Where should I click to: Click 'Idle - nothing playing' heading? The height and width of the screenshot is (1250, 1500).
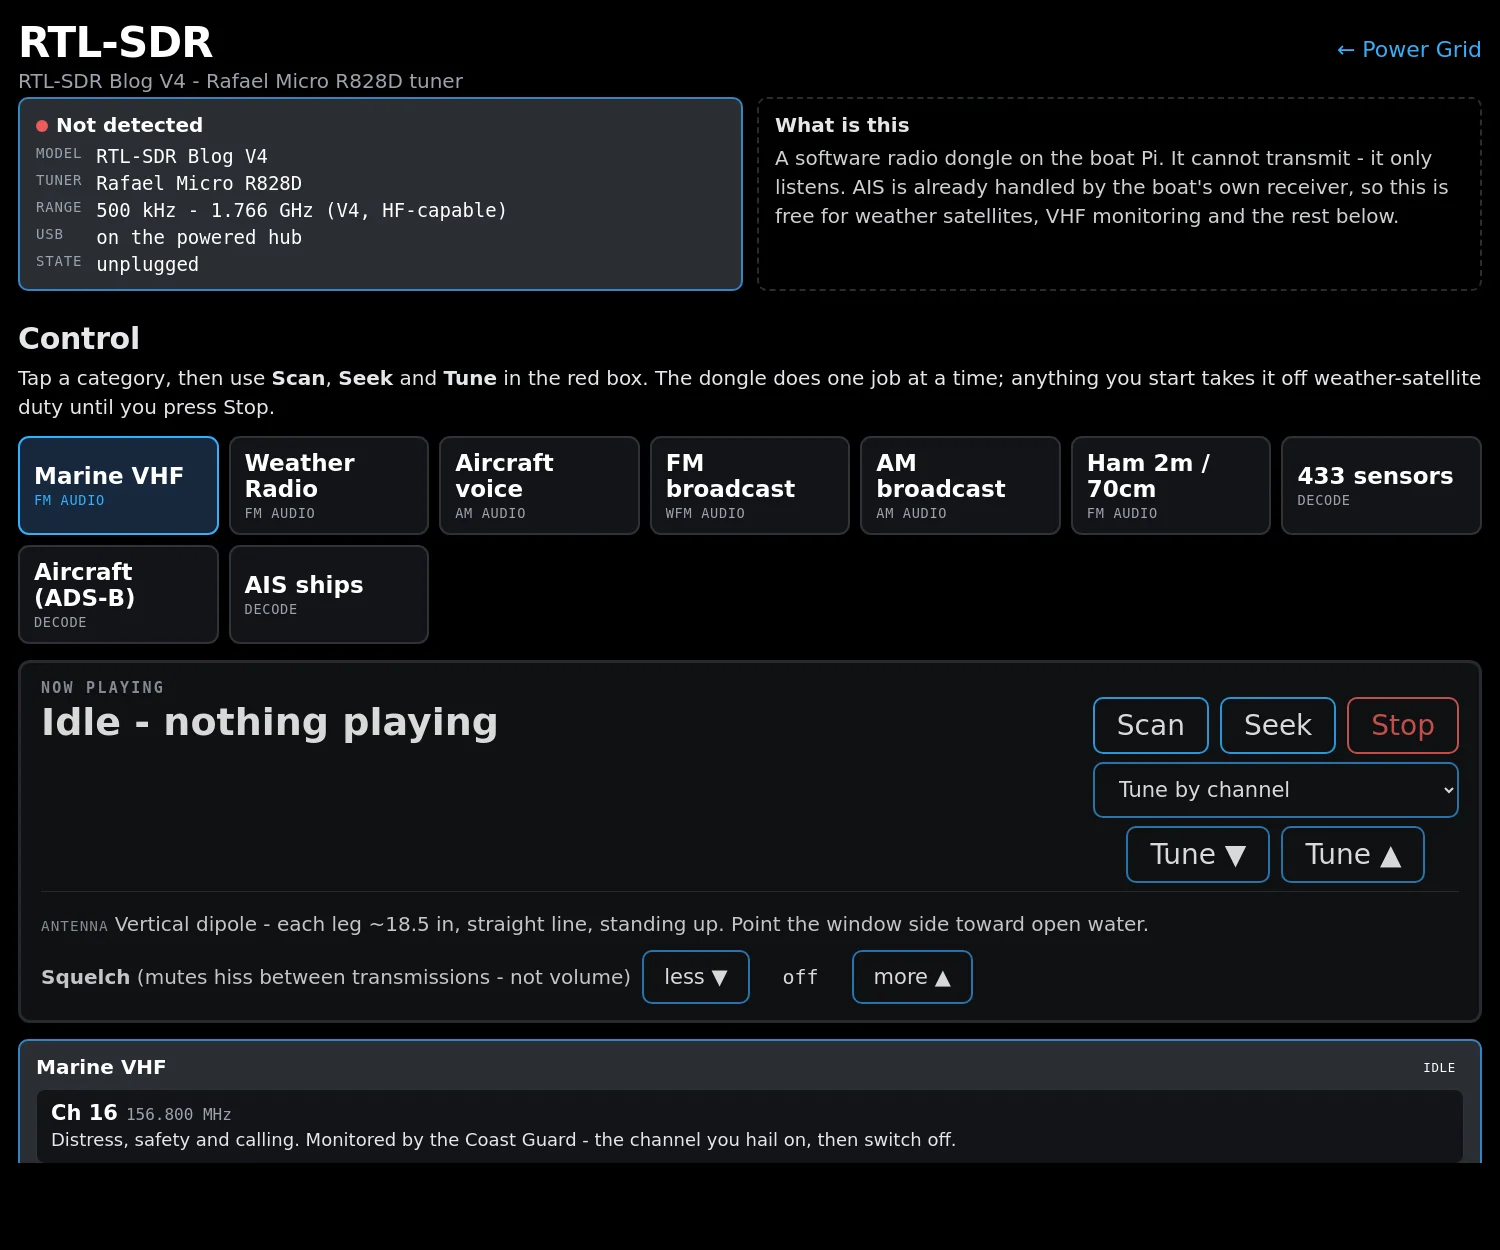click(270, 722)
